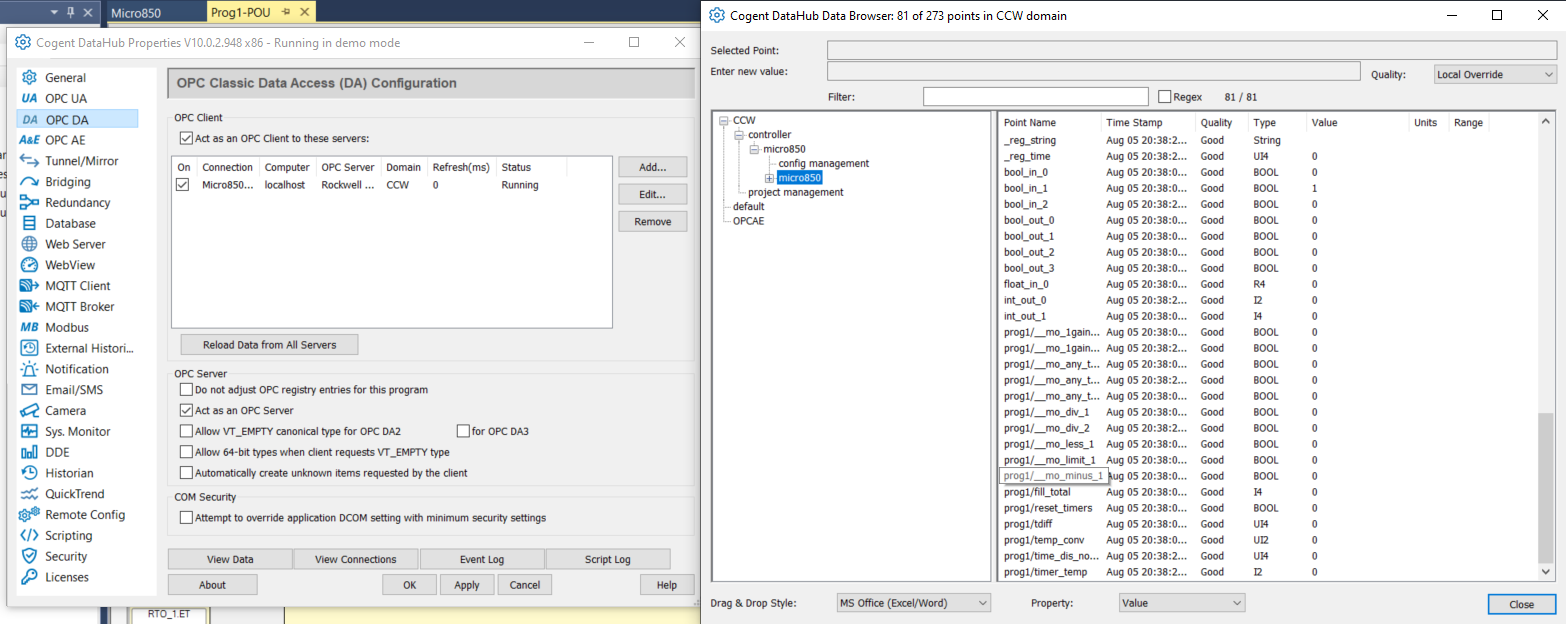The height and width of the screenshot is (624, 1566).
Task: Toggle Act as an OPC Server checkbox
Action: [x=186, y=410]
